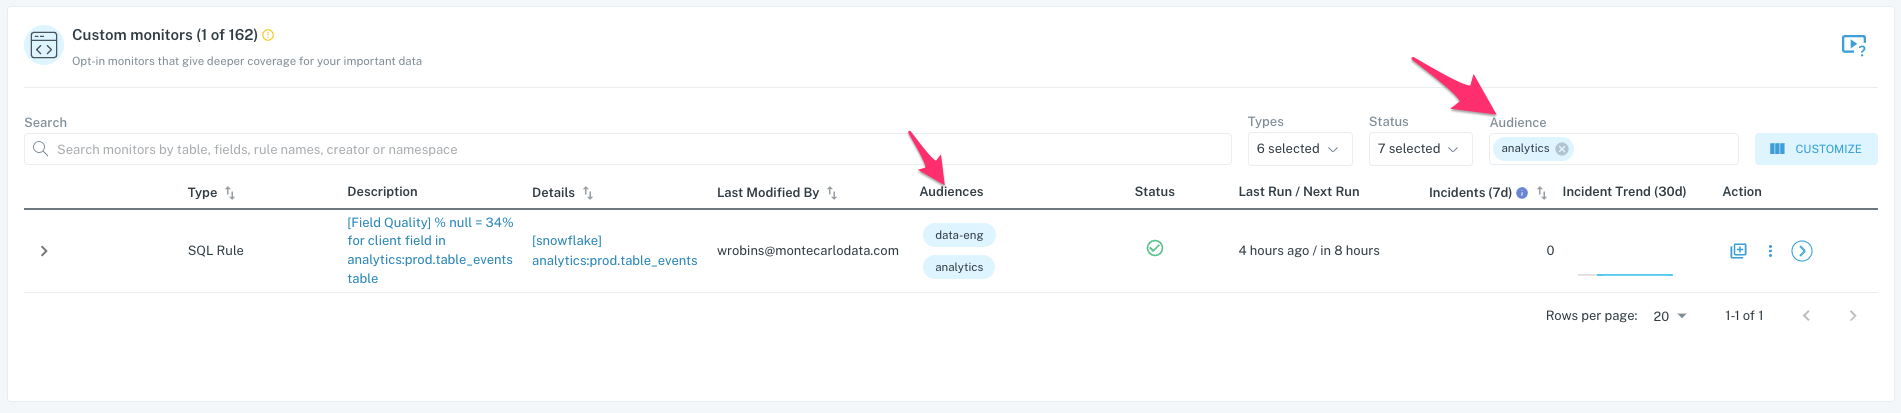Open the snowflake analytics:prod.table_events link
The image size is (1901, 413).
click(614, 251)
